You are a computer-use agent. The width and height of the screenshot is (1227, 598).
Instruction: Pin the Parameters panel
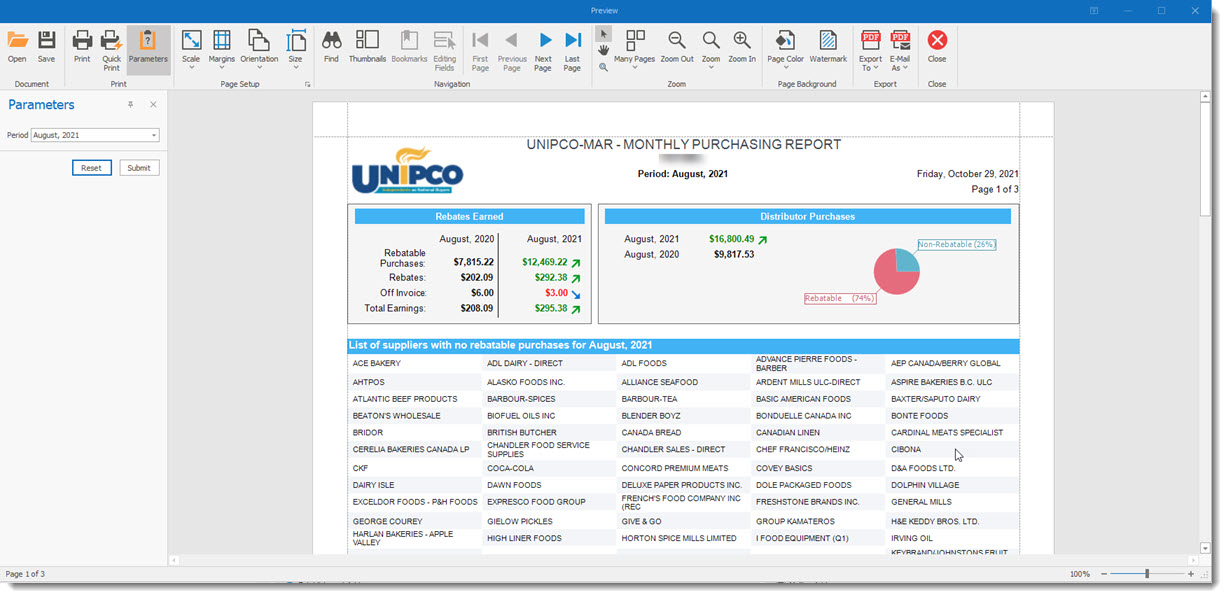point(130,105)
